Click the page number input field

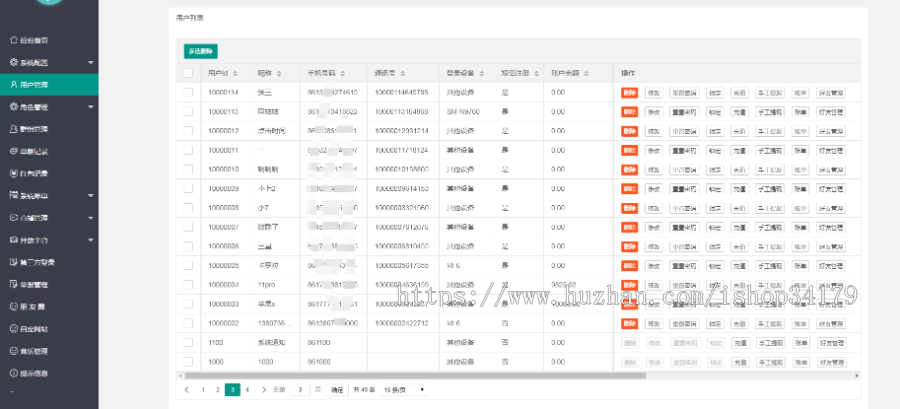300,390
